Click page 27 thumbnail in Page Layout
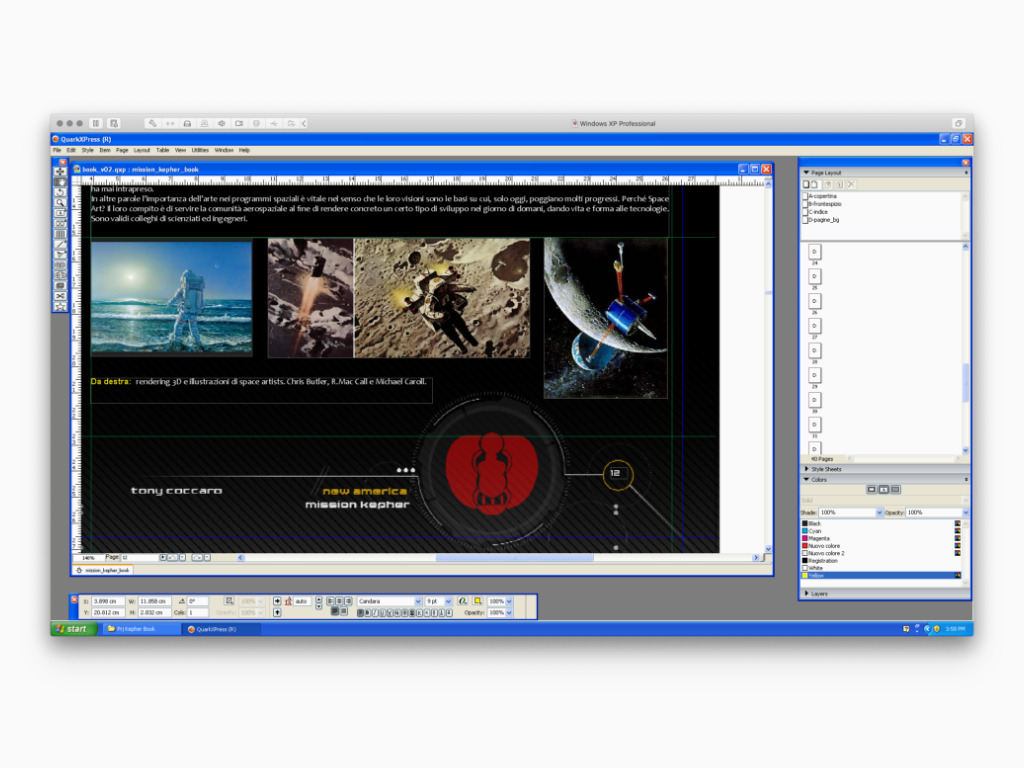1024x768 pixels. click(x=814, y=326)
